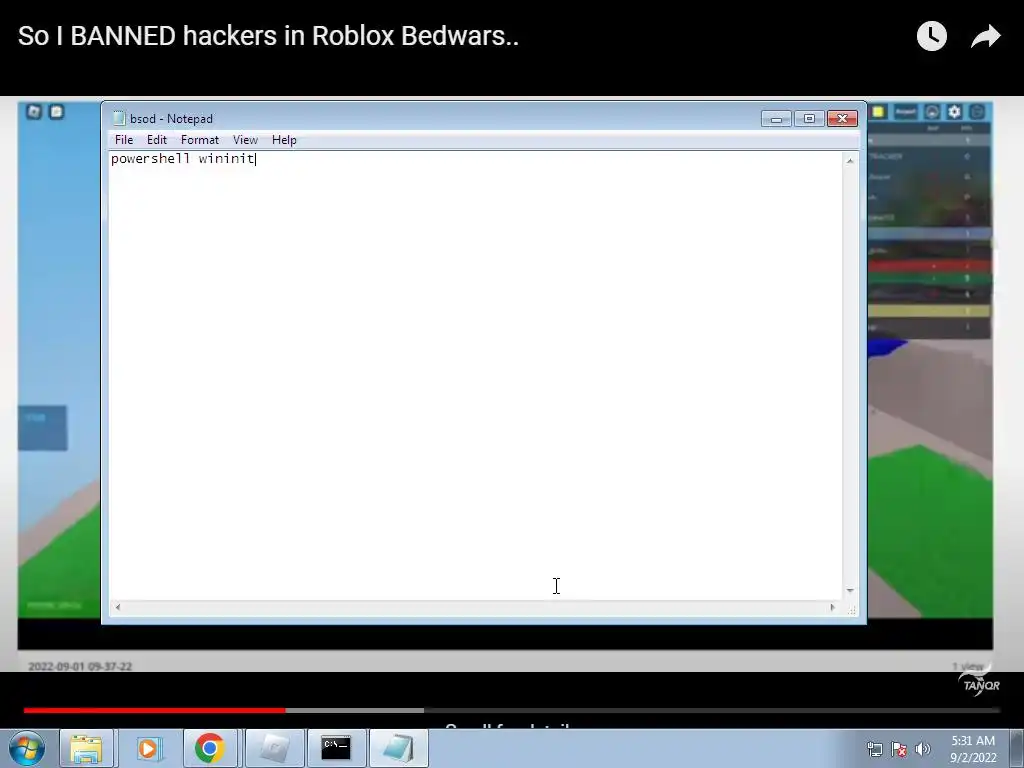Image resolution: width=1024 pixels, height=768 pixels.
Task: Place cursor in 'powershell wininit' text
Action: (x=183, y=159)
